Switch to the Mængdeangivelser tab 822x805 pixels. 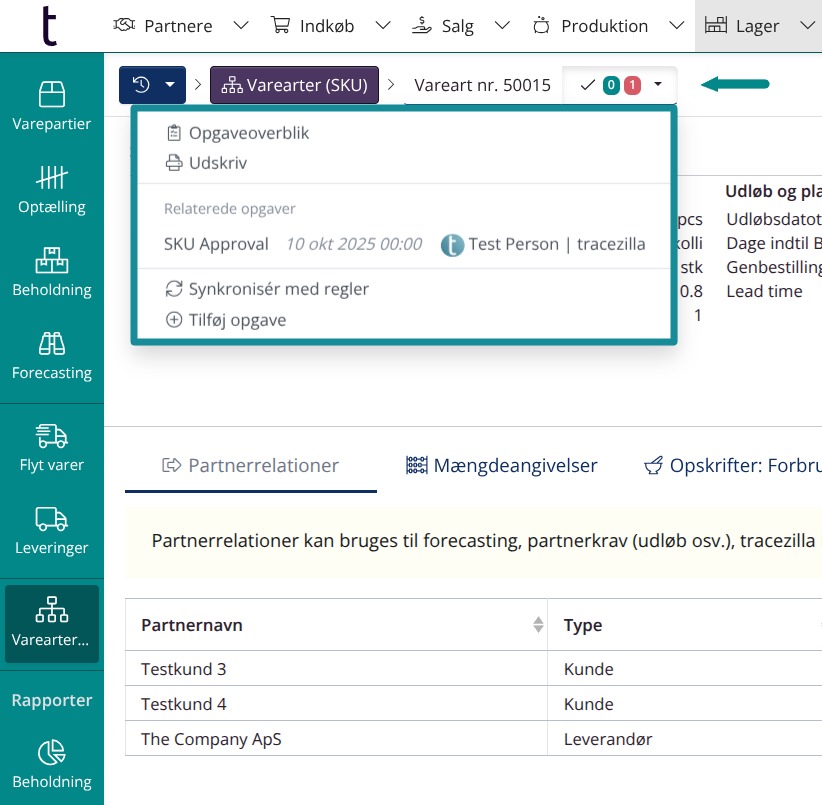501,465
